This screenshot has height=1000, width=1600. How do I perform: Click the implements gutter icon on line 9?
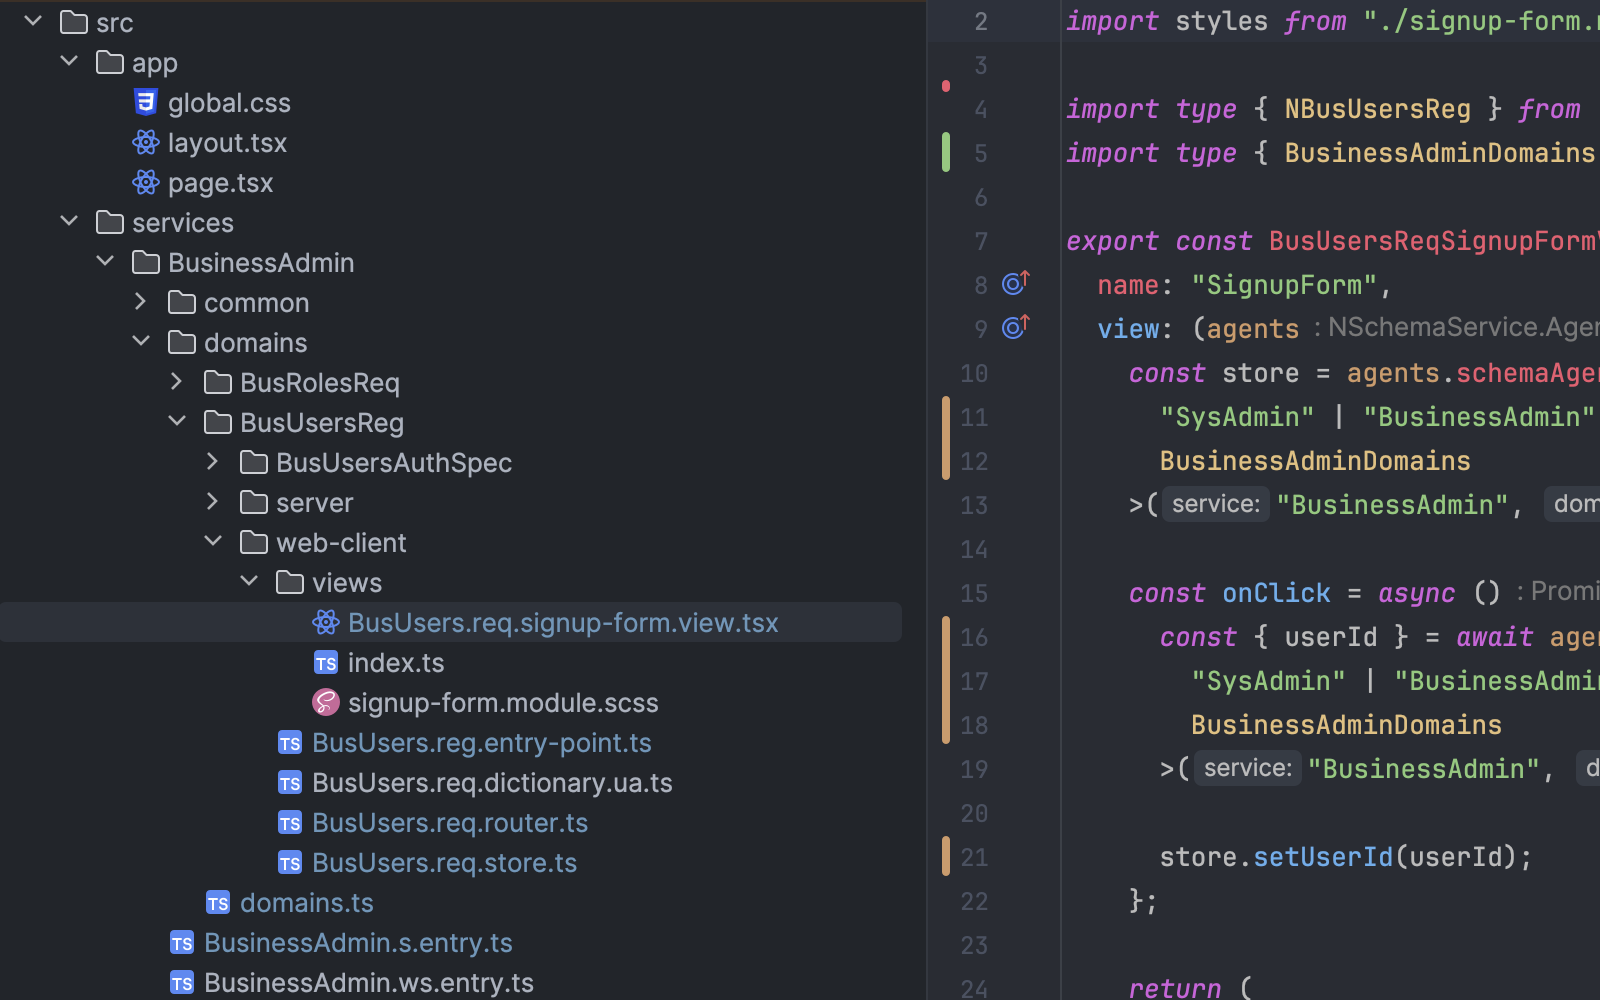[x=1015, y=326]
